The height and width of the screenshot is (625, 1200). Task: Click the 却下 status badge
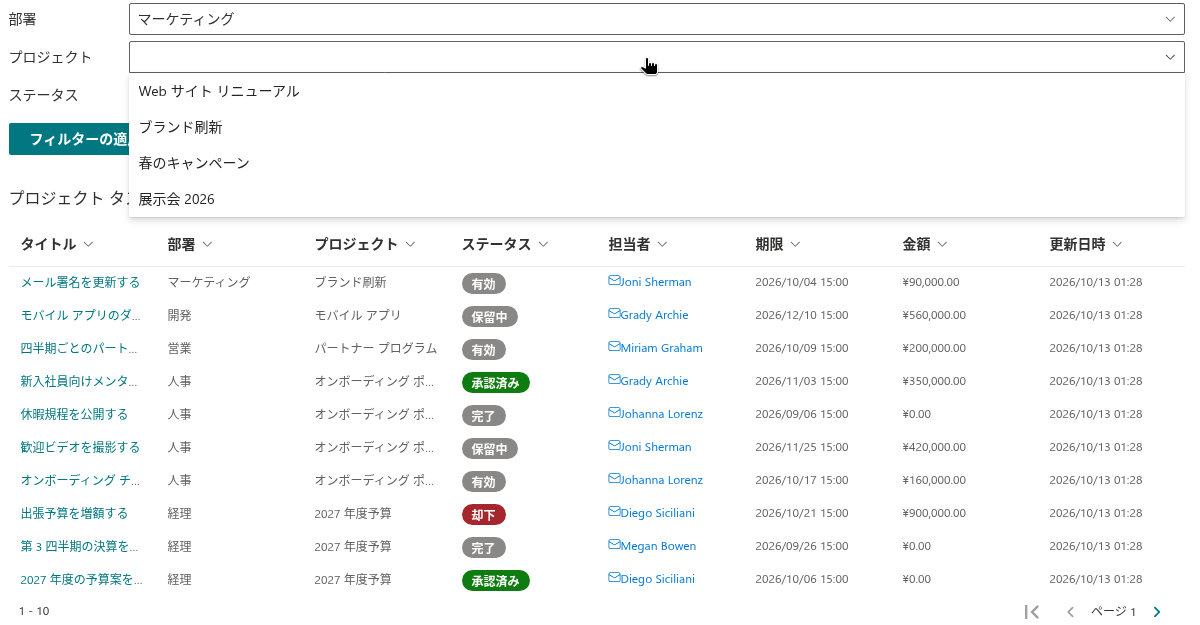[484, 515]
